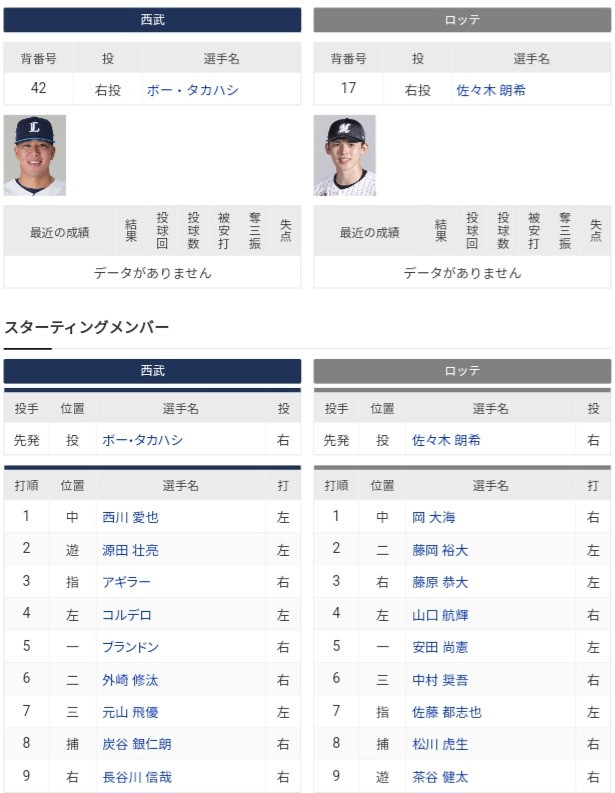Open 岡 大海 player page
Viewport: 615px width, 793px height.
click(x=434, y=517)
